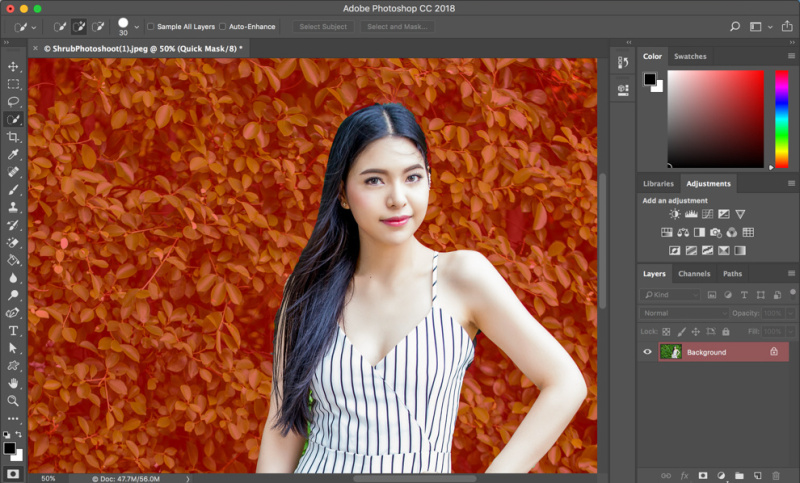Select the Lasso tool

[x=14, y=102]
